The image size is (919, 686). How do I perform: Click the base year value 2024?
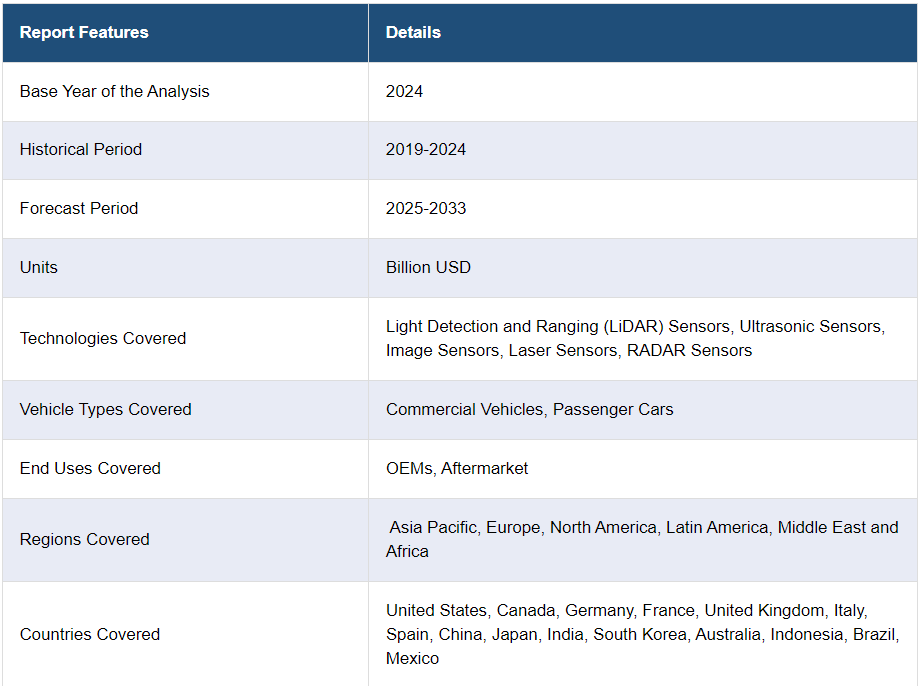404,91
